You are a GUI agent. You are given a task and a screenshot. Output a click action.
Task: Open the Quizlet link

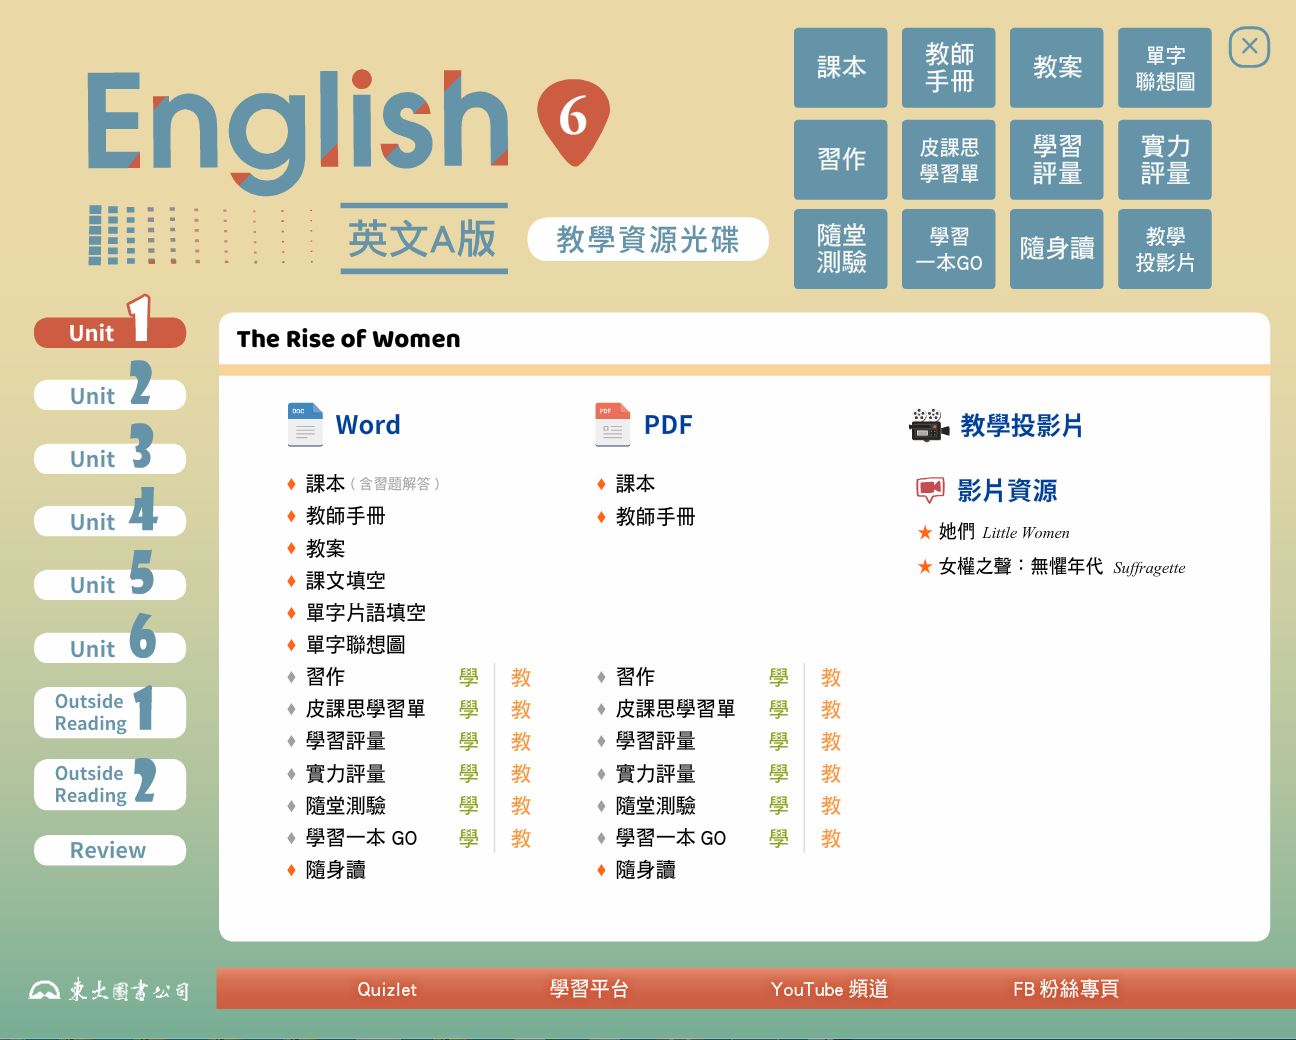pyautogui.click(x=387, y=989)
